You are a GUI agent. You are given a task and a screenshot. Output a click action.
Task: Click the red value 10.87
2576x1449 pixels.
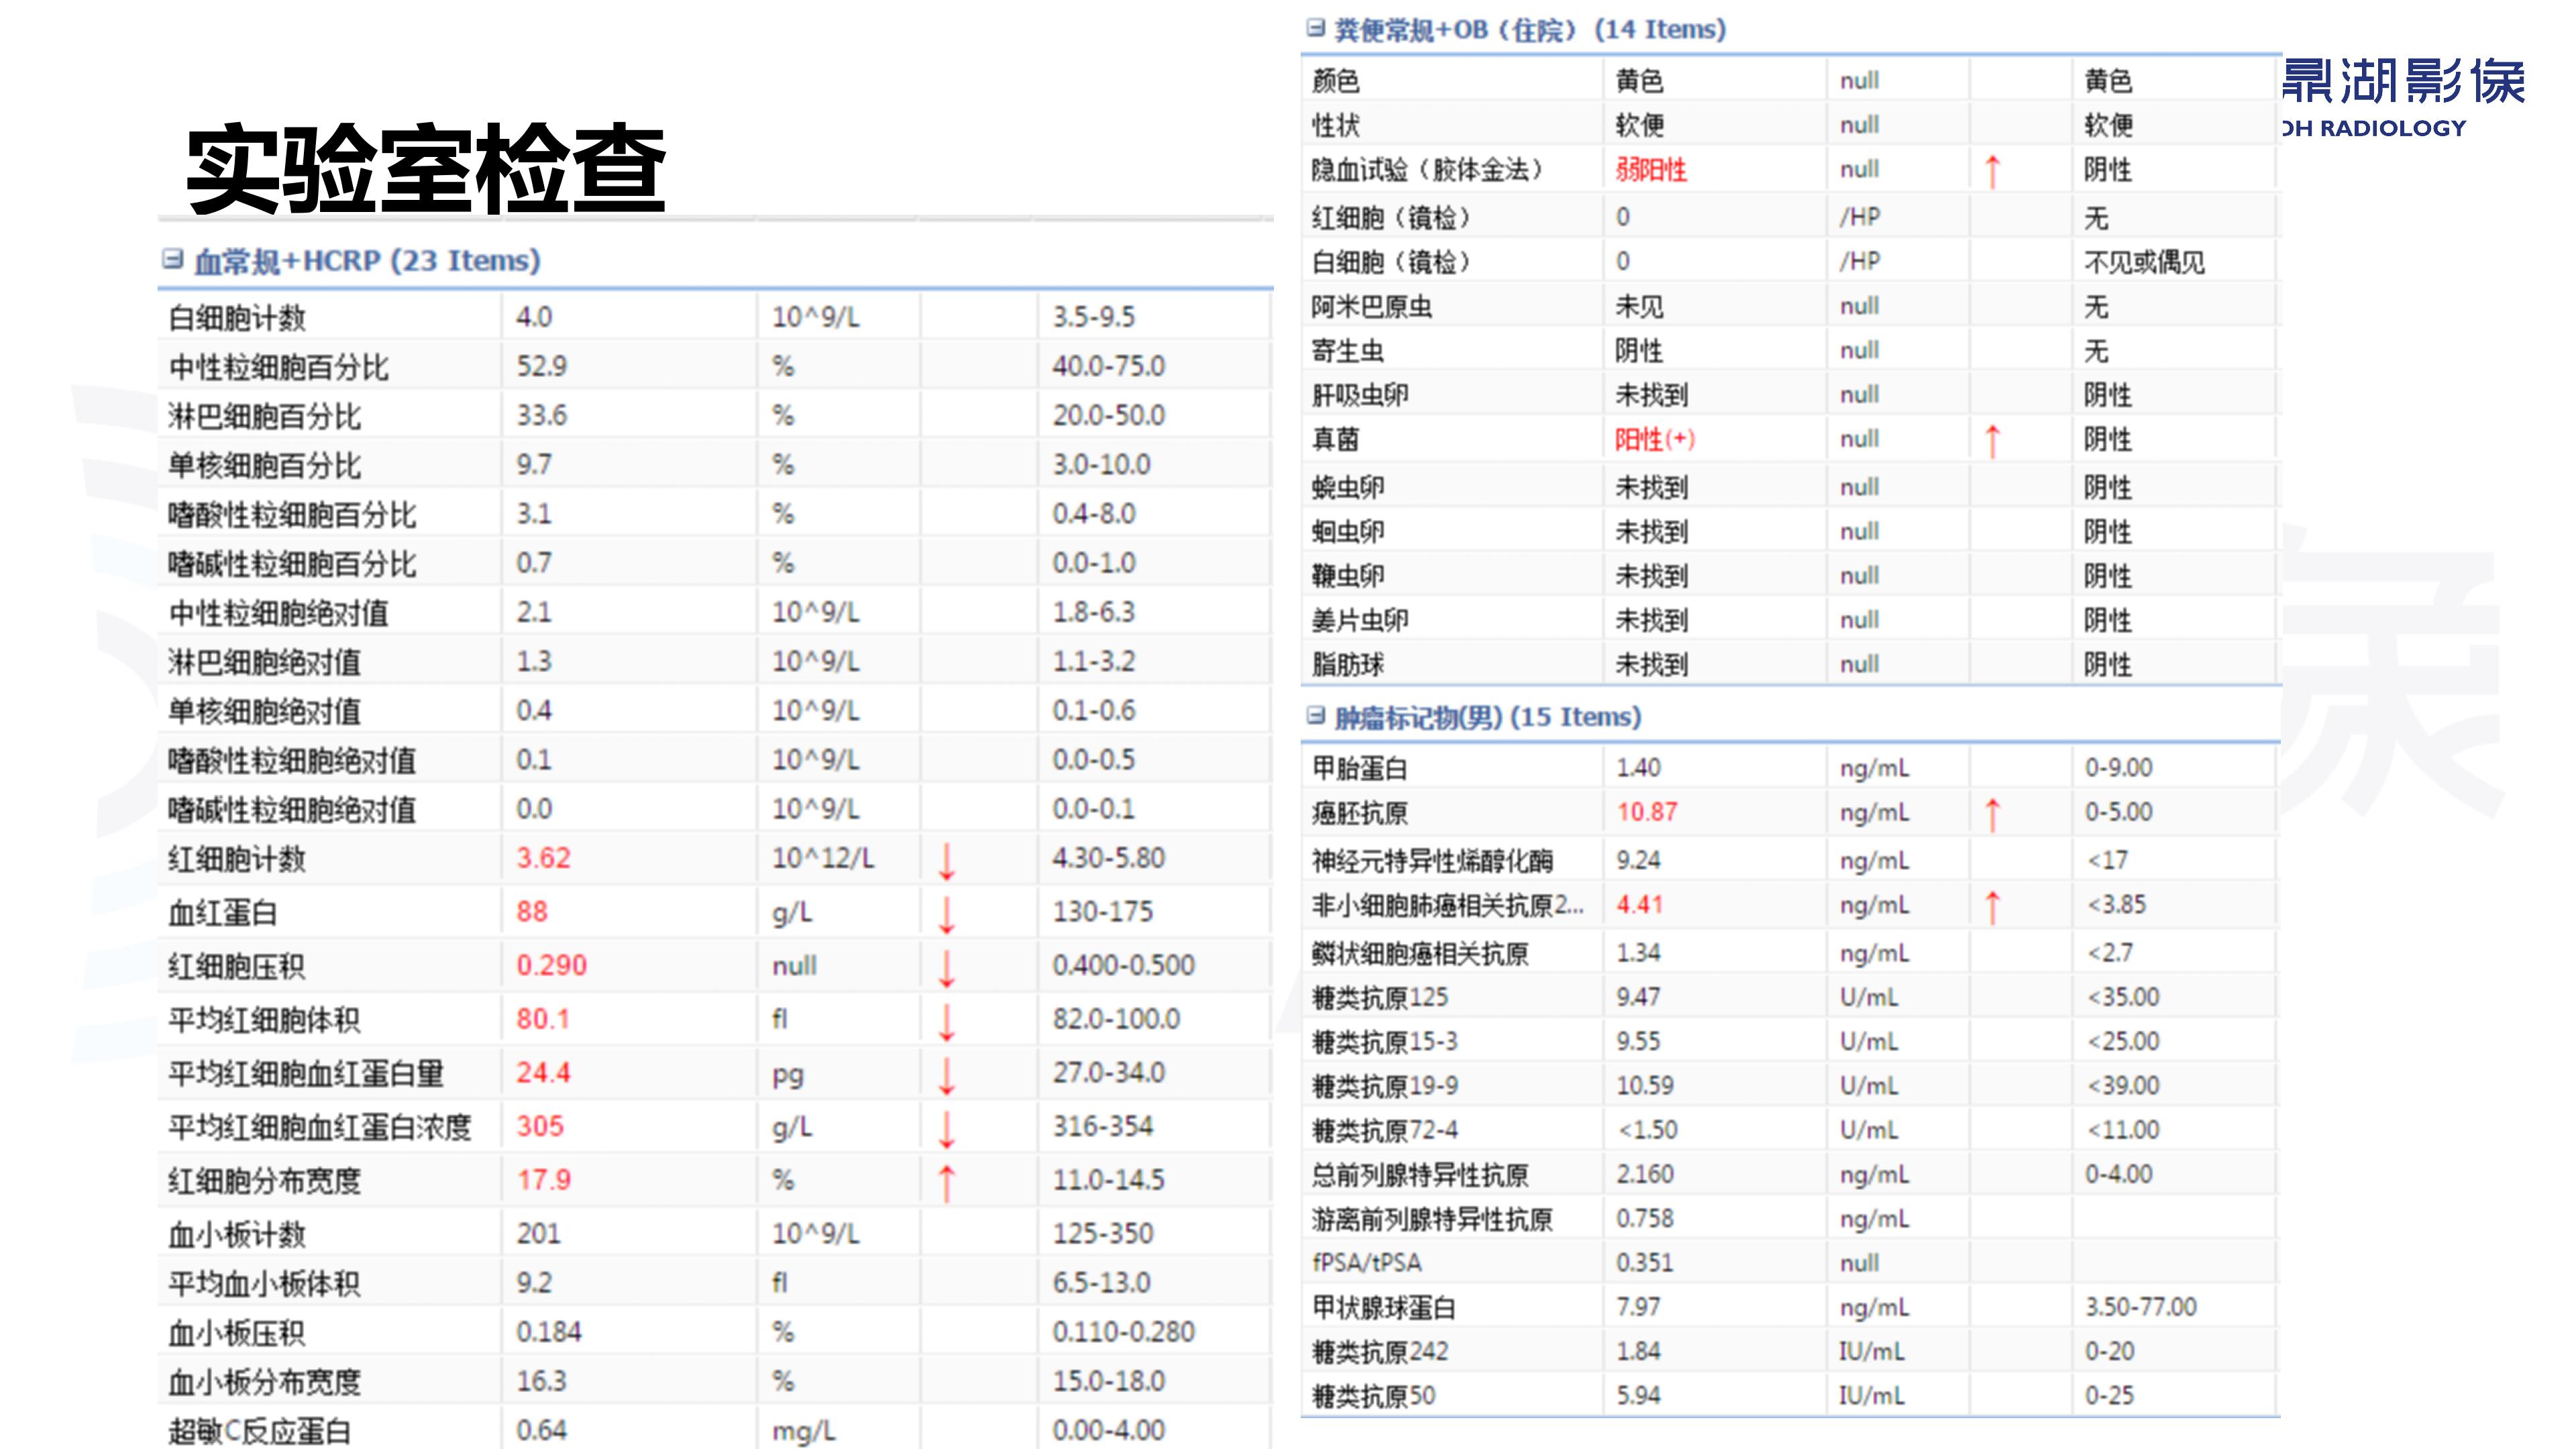click(x=1647, y=812)
